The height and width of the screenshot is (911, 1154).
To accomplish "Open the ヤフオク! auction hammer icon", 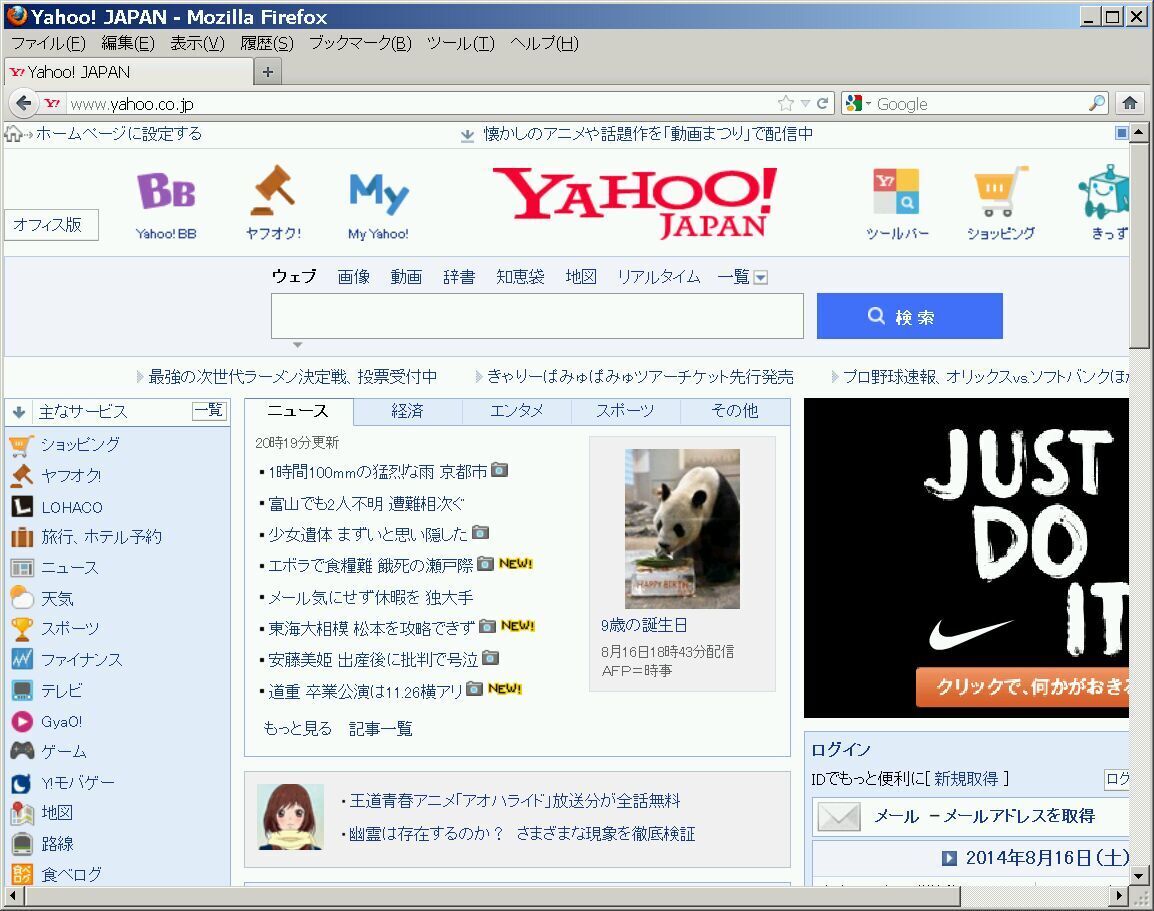I will pos(272,192).
